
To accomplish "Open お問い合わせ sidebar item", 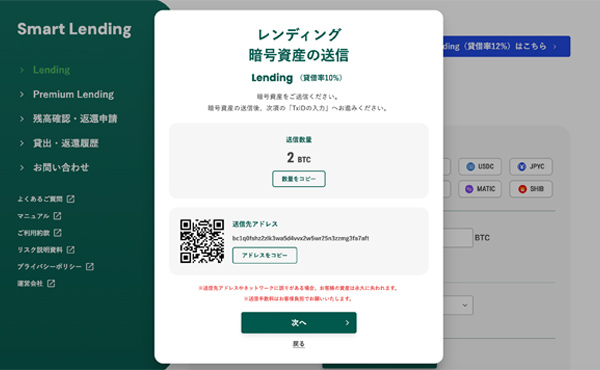I will [x=61, y=168].
